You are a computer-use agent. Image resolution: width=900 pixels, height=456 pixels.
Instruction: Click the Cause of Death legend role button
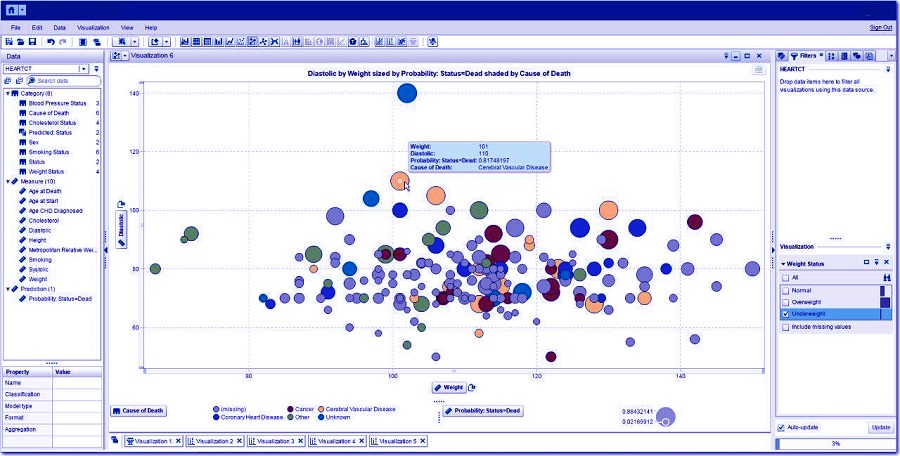(138, 411)
